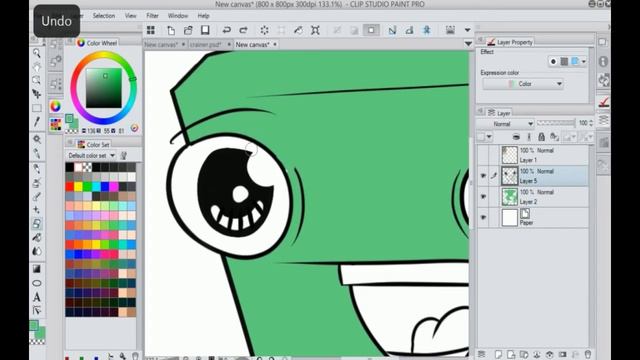Click the layer opacity slider
Viewport: 640px width, 360px height.
(x=556, y=123)
